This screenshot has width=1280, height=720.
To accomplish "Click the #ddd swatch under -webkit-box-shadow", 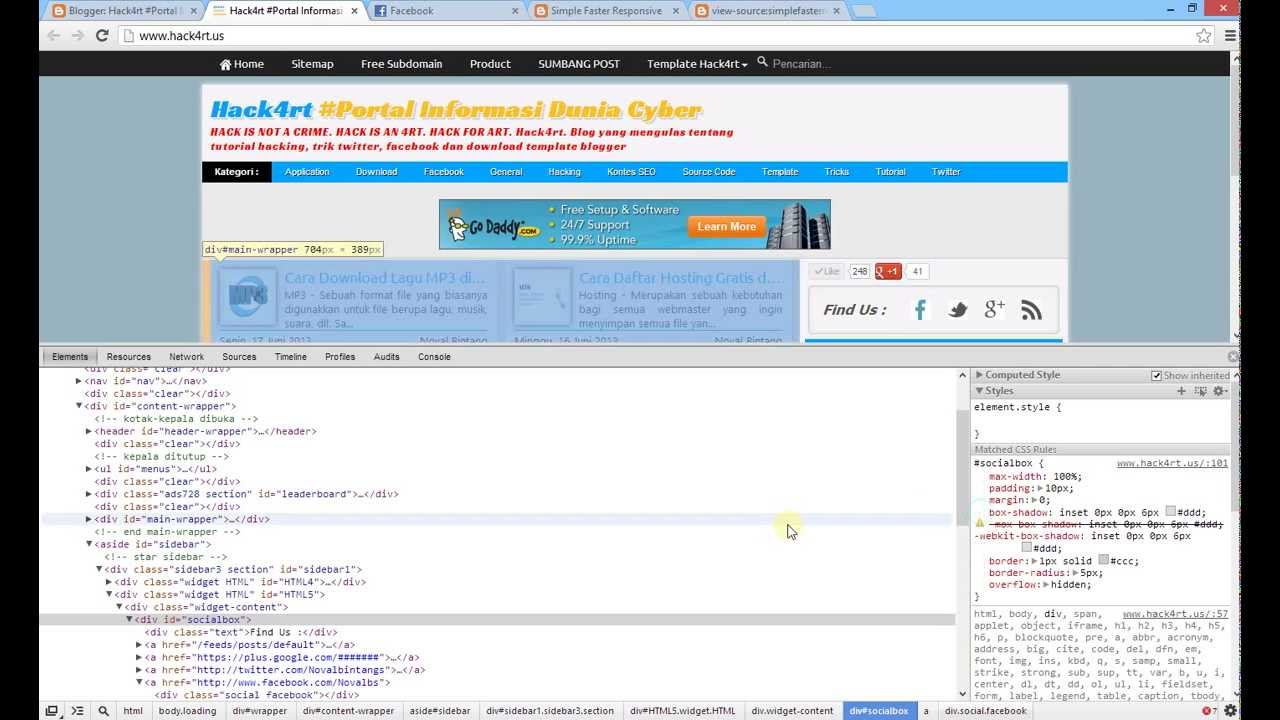I will click(x=1027, y=548).
